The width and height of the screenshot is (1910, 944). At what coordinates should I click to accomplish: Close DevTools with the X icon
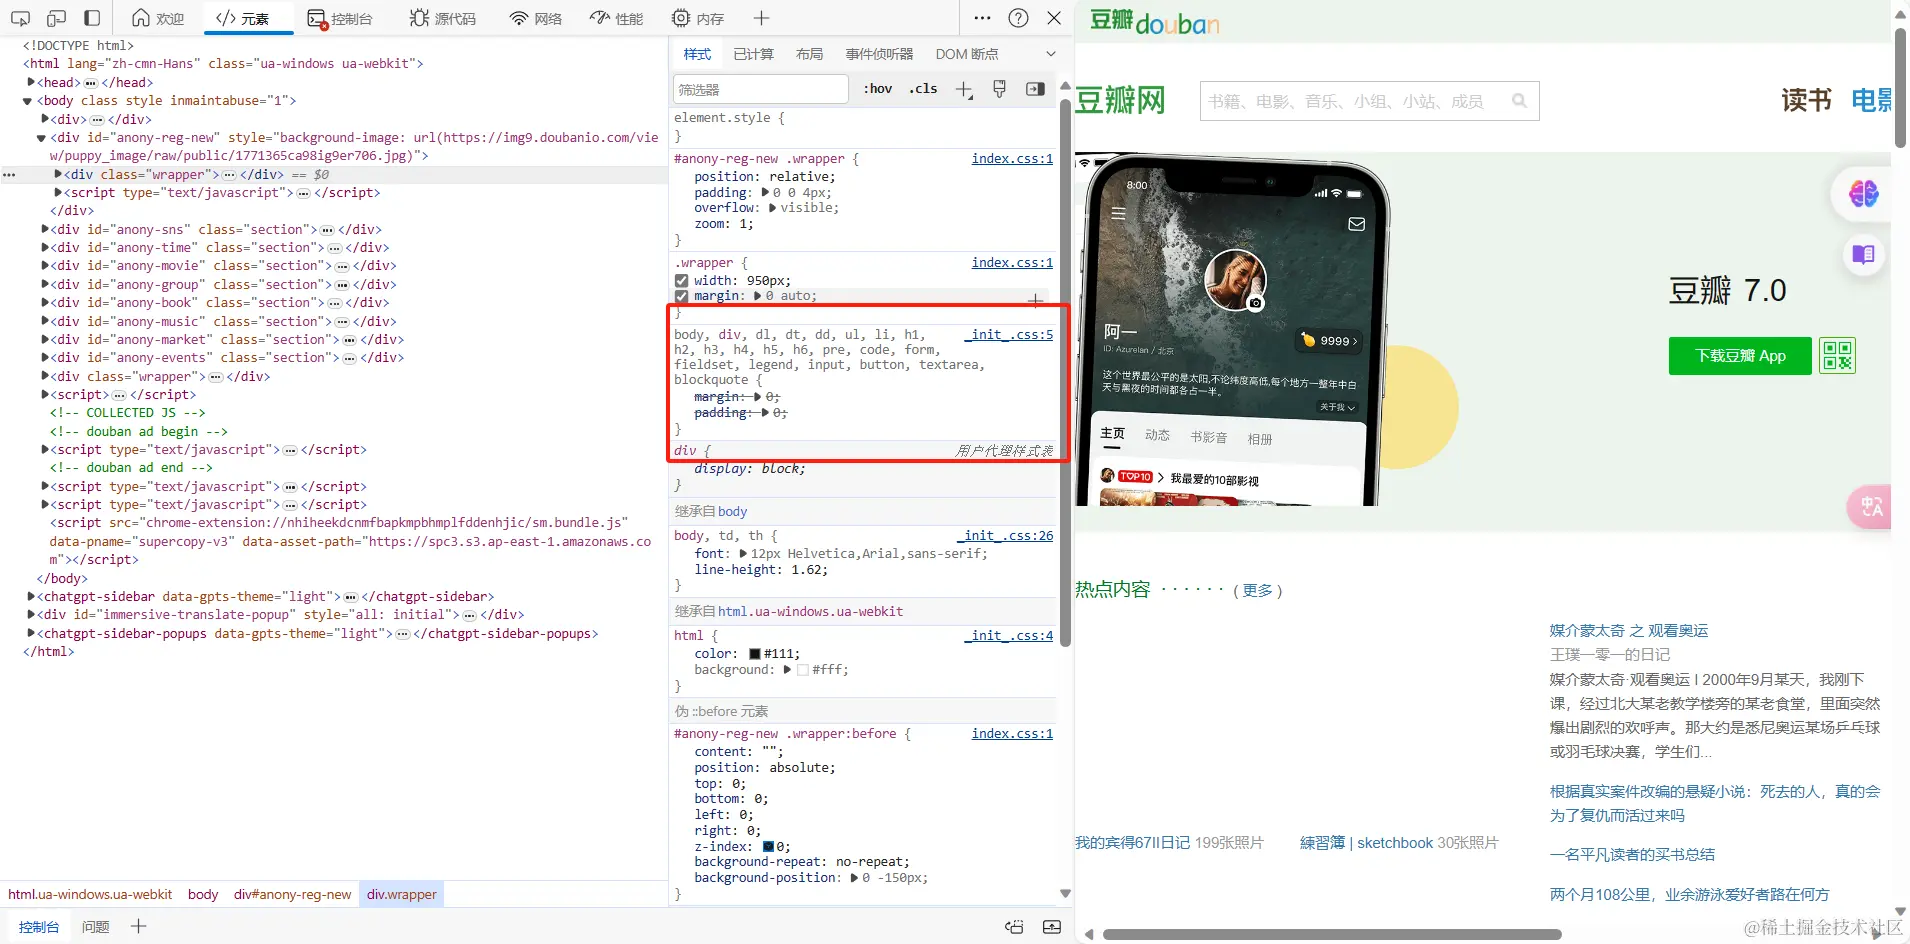(1054, 18)
